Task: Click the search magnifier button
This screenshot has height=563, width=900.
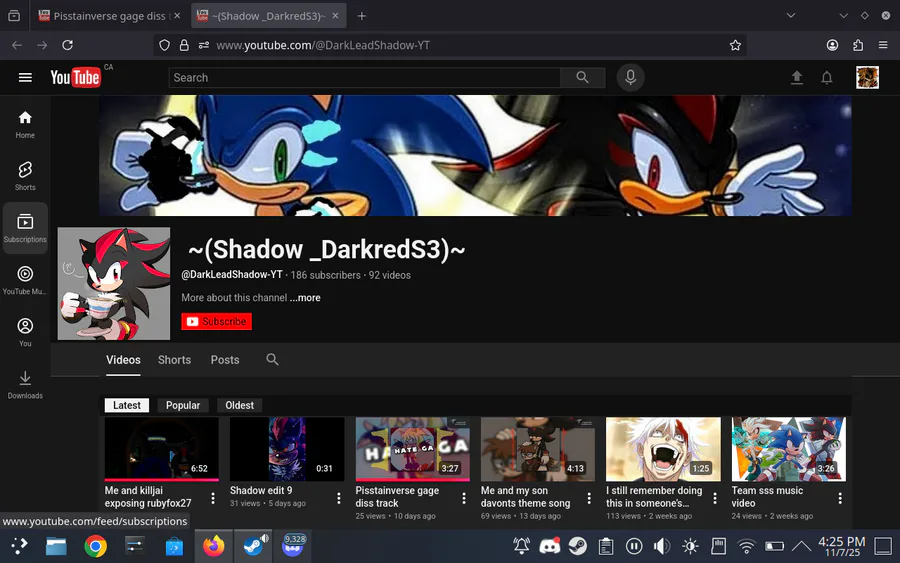Action: click(x=582, y=77)
